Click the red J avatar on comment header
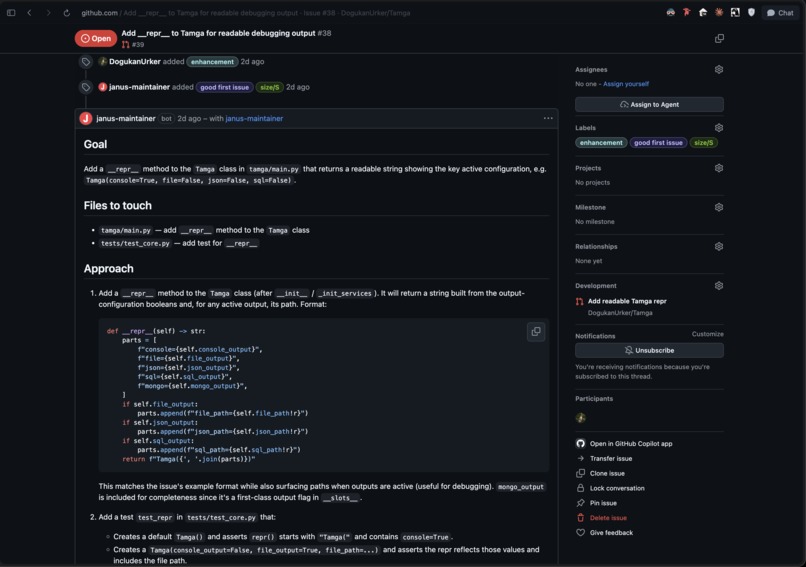This screenshot has height=567, width=806. coord(86,118)
